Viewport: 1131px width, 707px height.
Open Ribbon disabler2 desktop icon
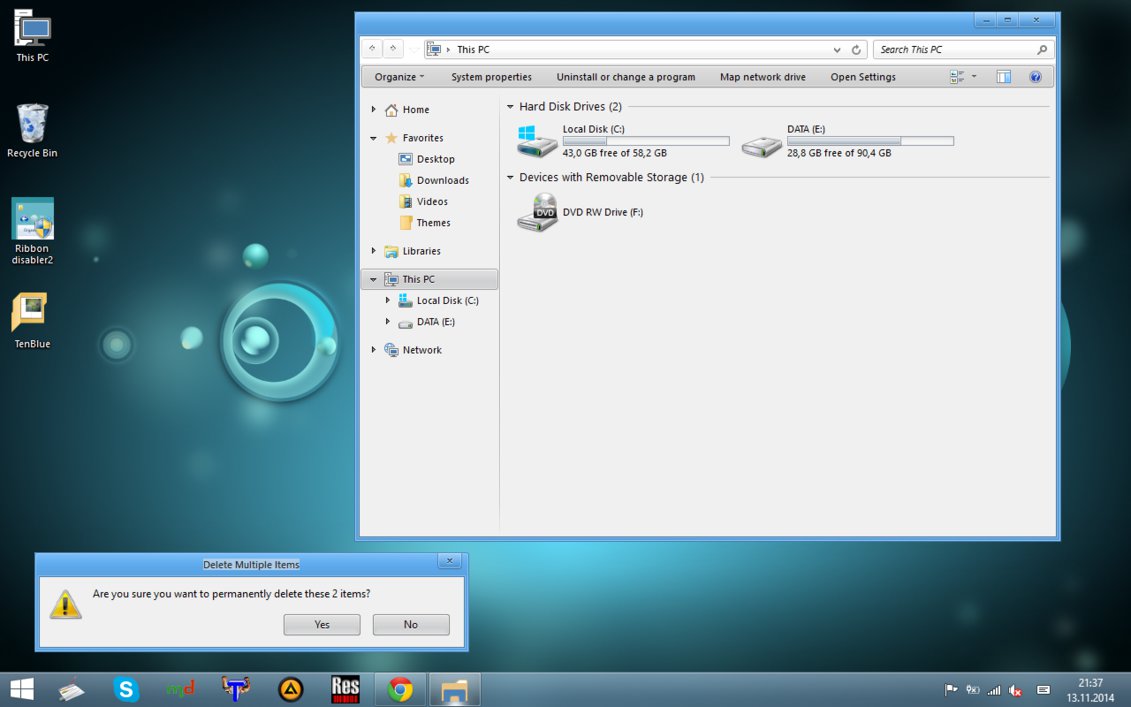(32, 231)
